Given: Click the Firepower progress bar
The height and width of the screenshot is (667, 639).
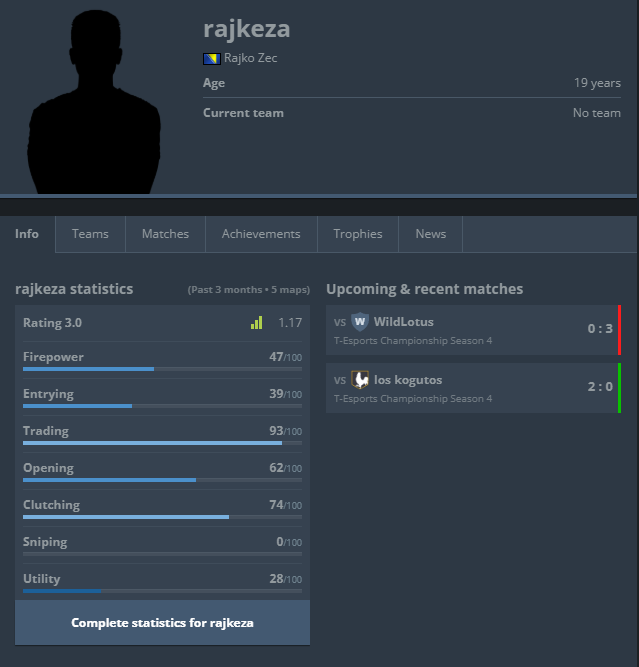Looking at the screenshot, I should coord(163,369).
